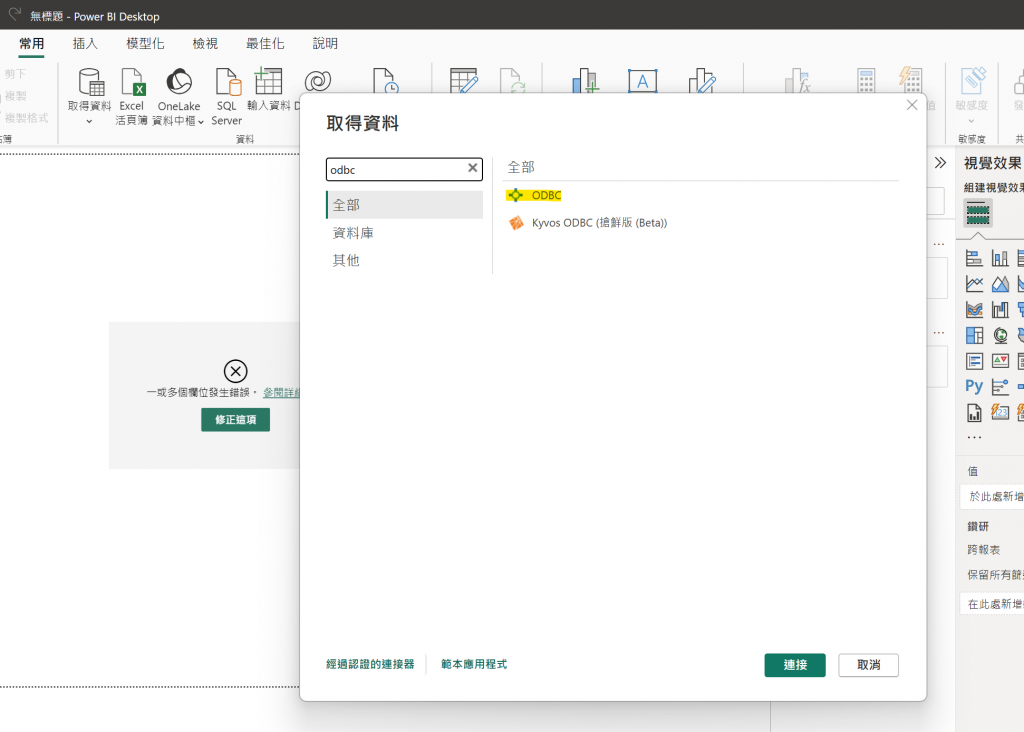Click the transform data table-with-pencil icon

click(464, 82)
